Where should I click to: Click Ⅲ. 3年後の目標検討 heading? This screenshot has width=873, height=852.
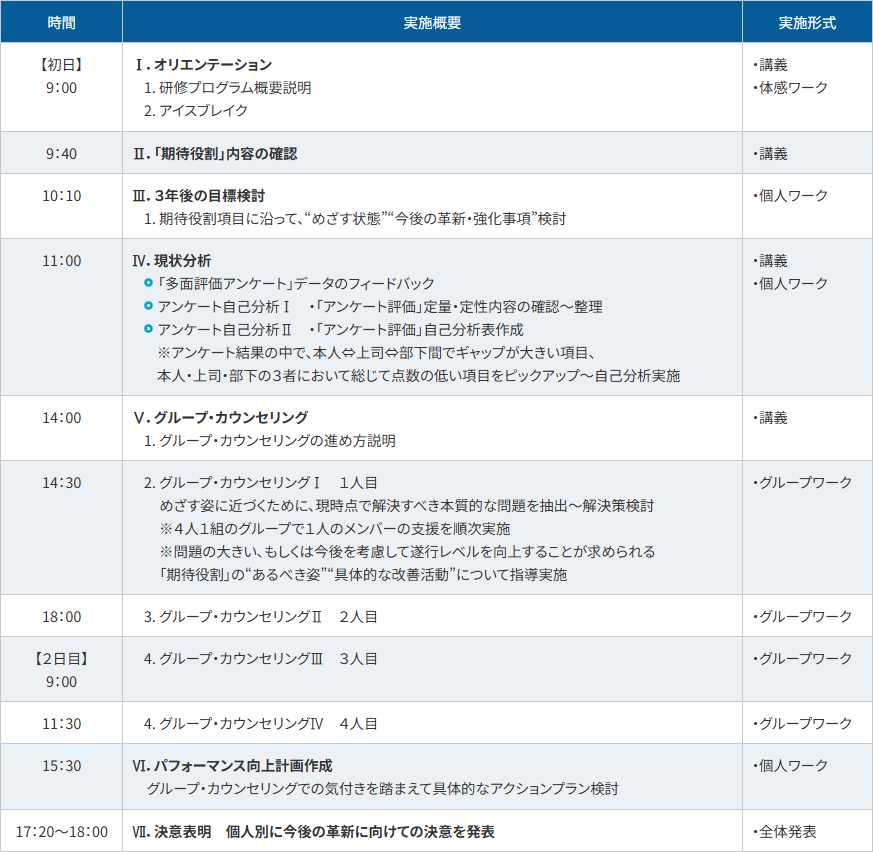[x=199, y=196]
